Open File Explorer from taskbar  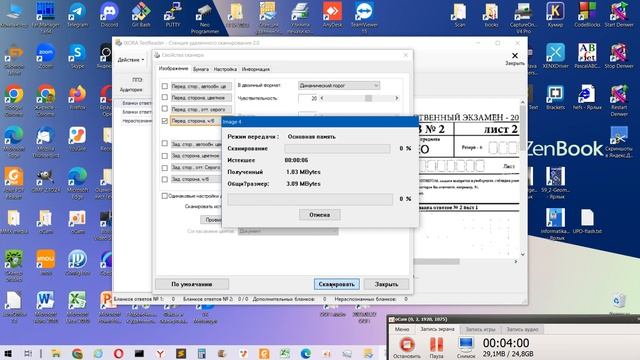pos(56,353)
